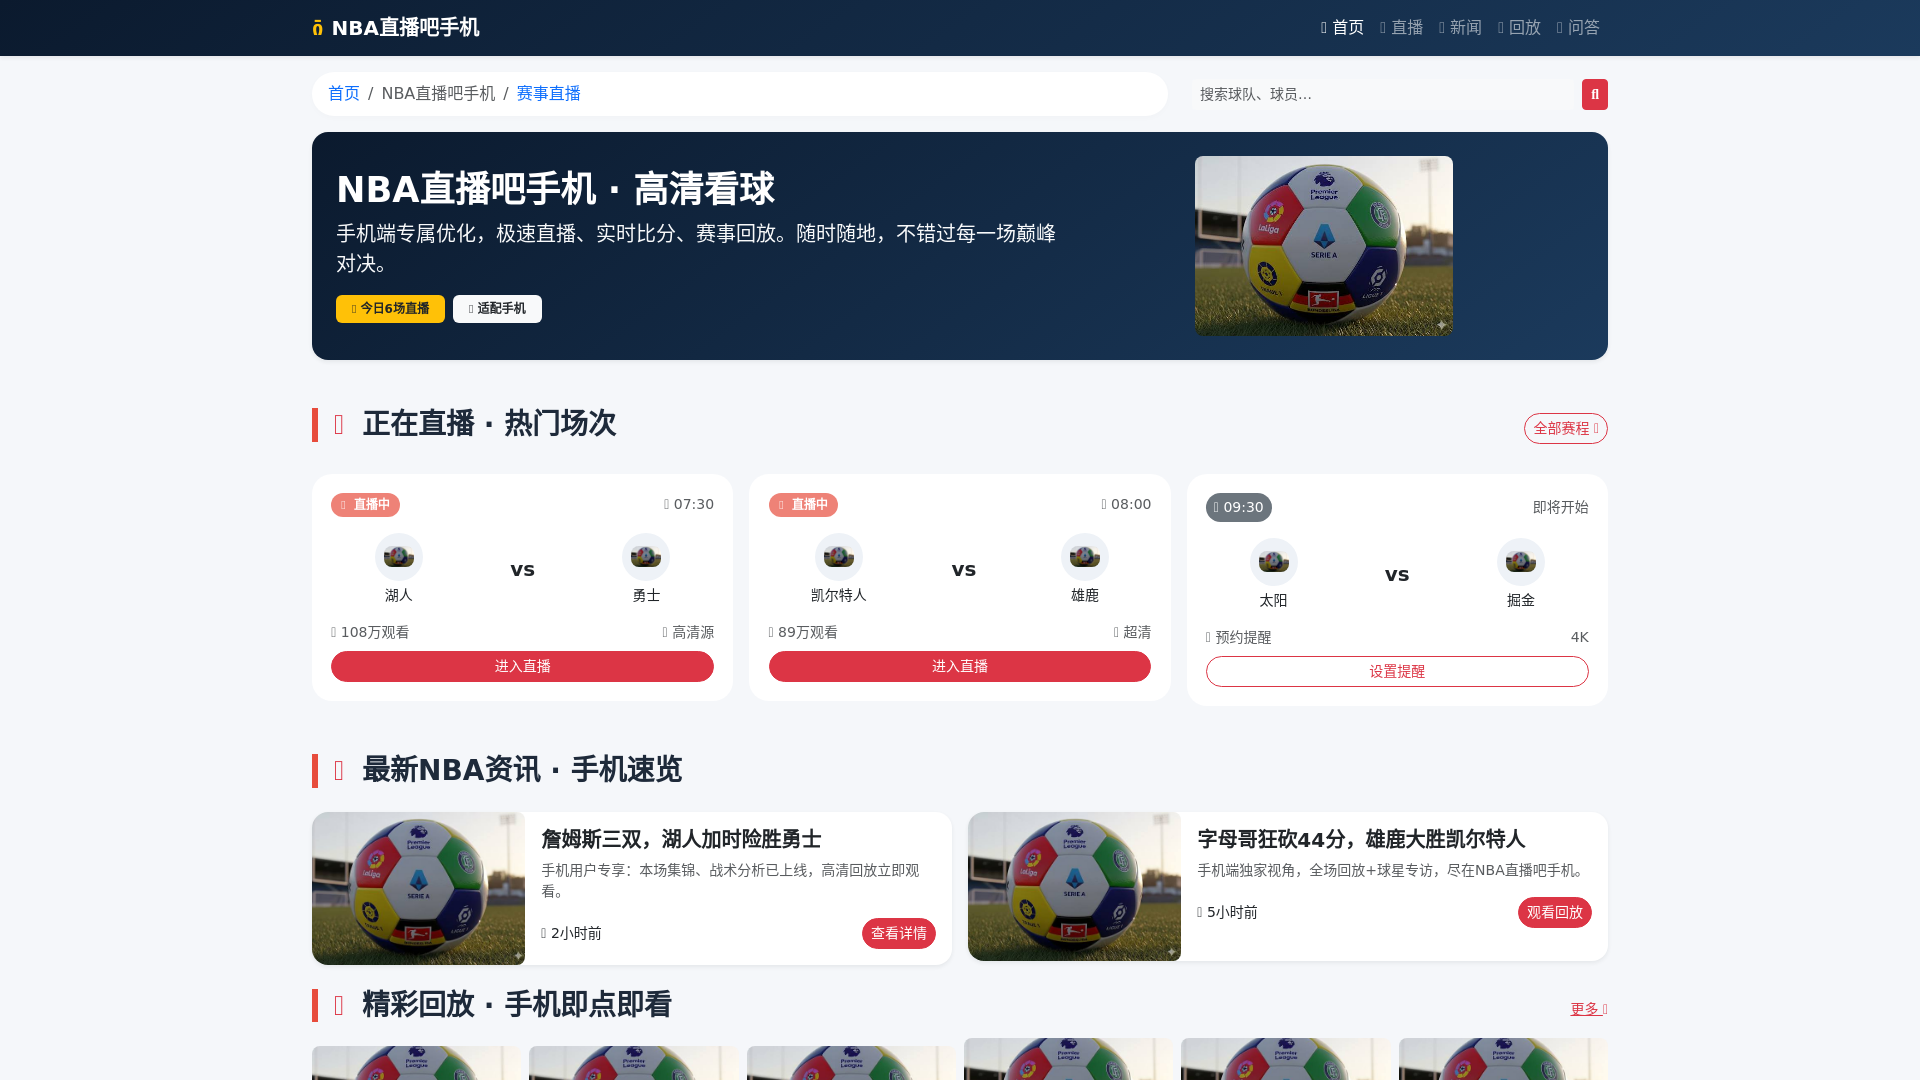The image size is (1920, 1080).
Task: Open the 詹姆斯三双 news thumbnail
Action: tap(418, 889)
